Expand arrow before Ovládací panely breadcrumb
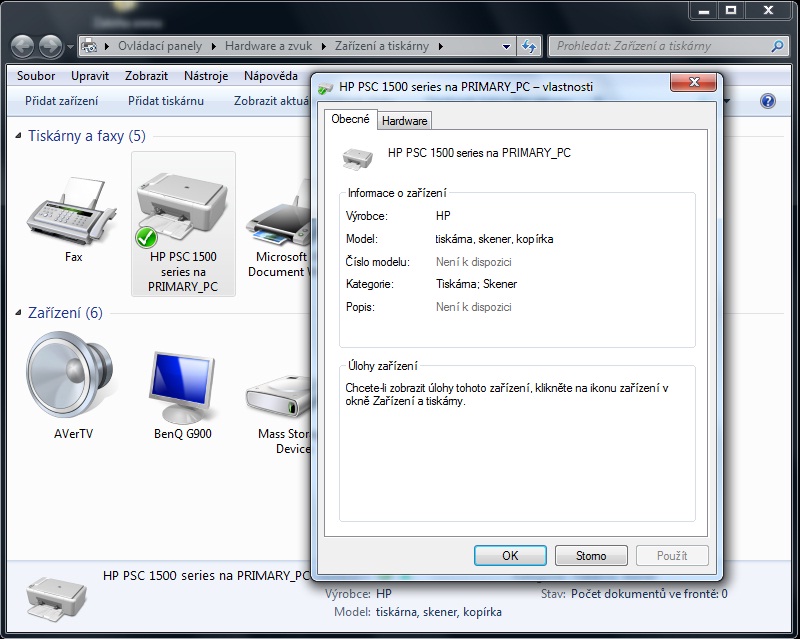This screenshot has height=639, width=800. point(107,46)
